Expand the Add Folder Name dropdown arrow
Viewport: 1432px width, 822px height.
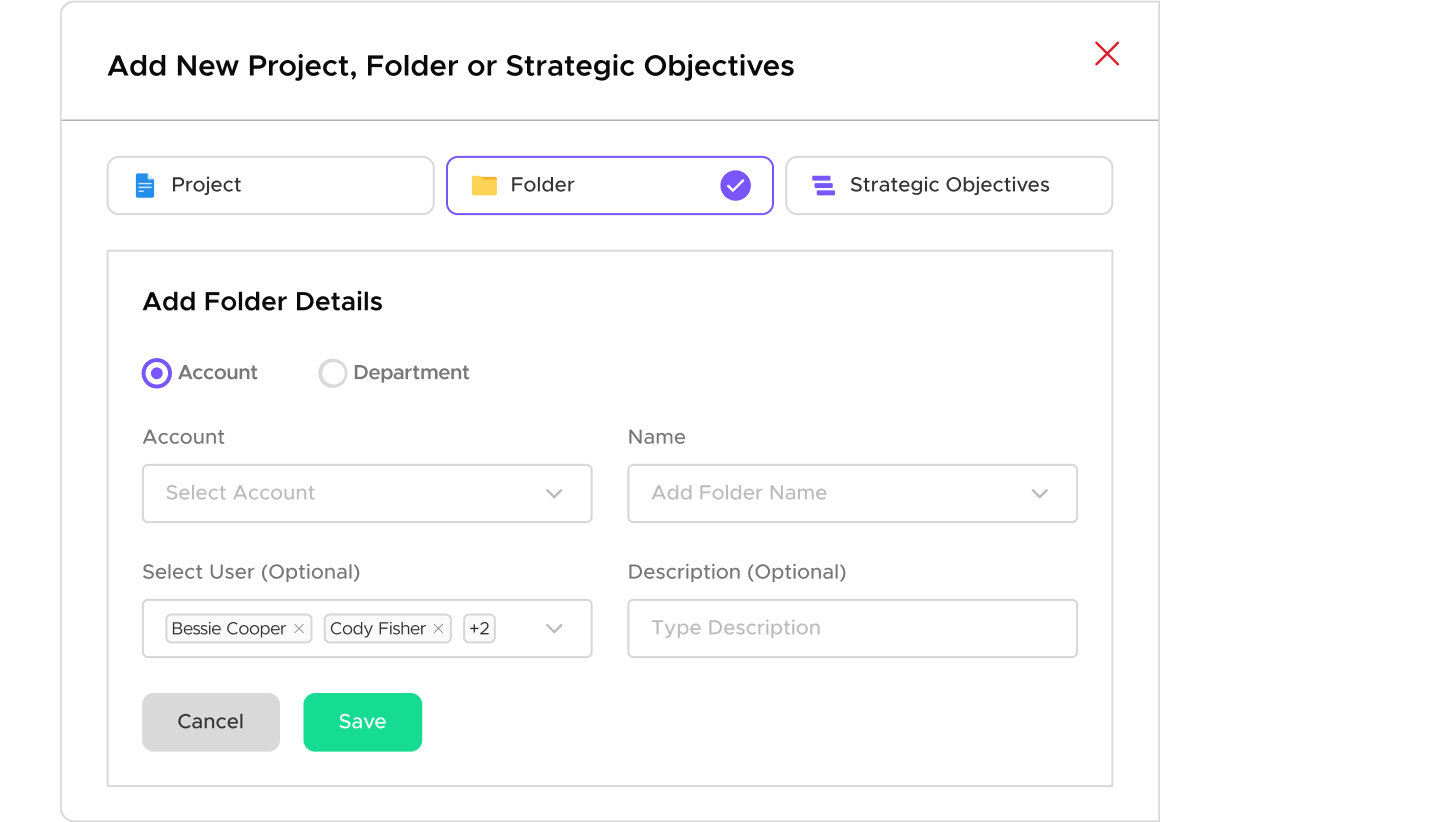[x=1039, y=493]
